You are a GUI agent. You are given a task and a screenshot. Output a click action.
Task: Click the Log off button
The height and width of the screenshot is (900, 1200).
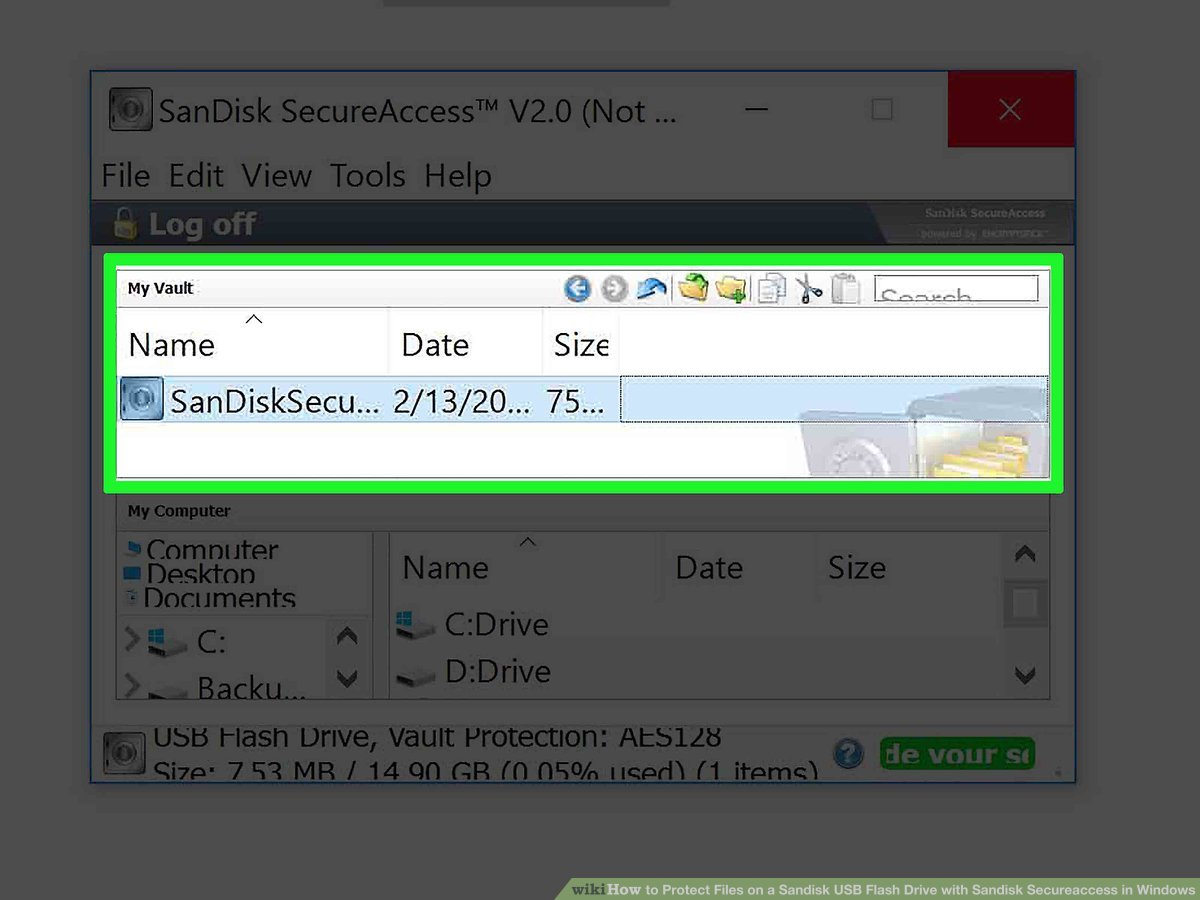[185, 224]
